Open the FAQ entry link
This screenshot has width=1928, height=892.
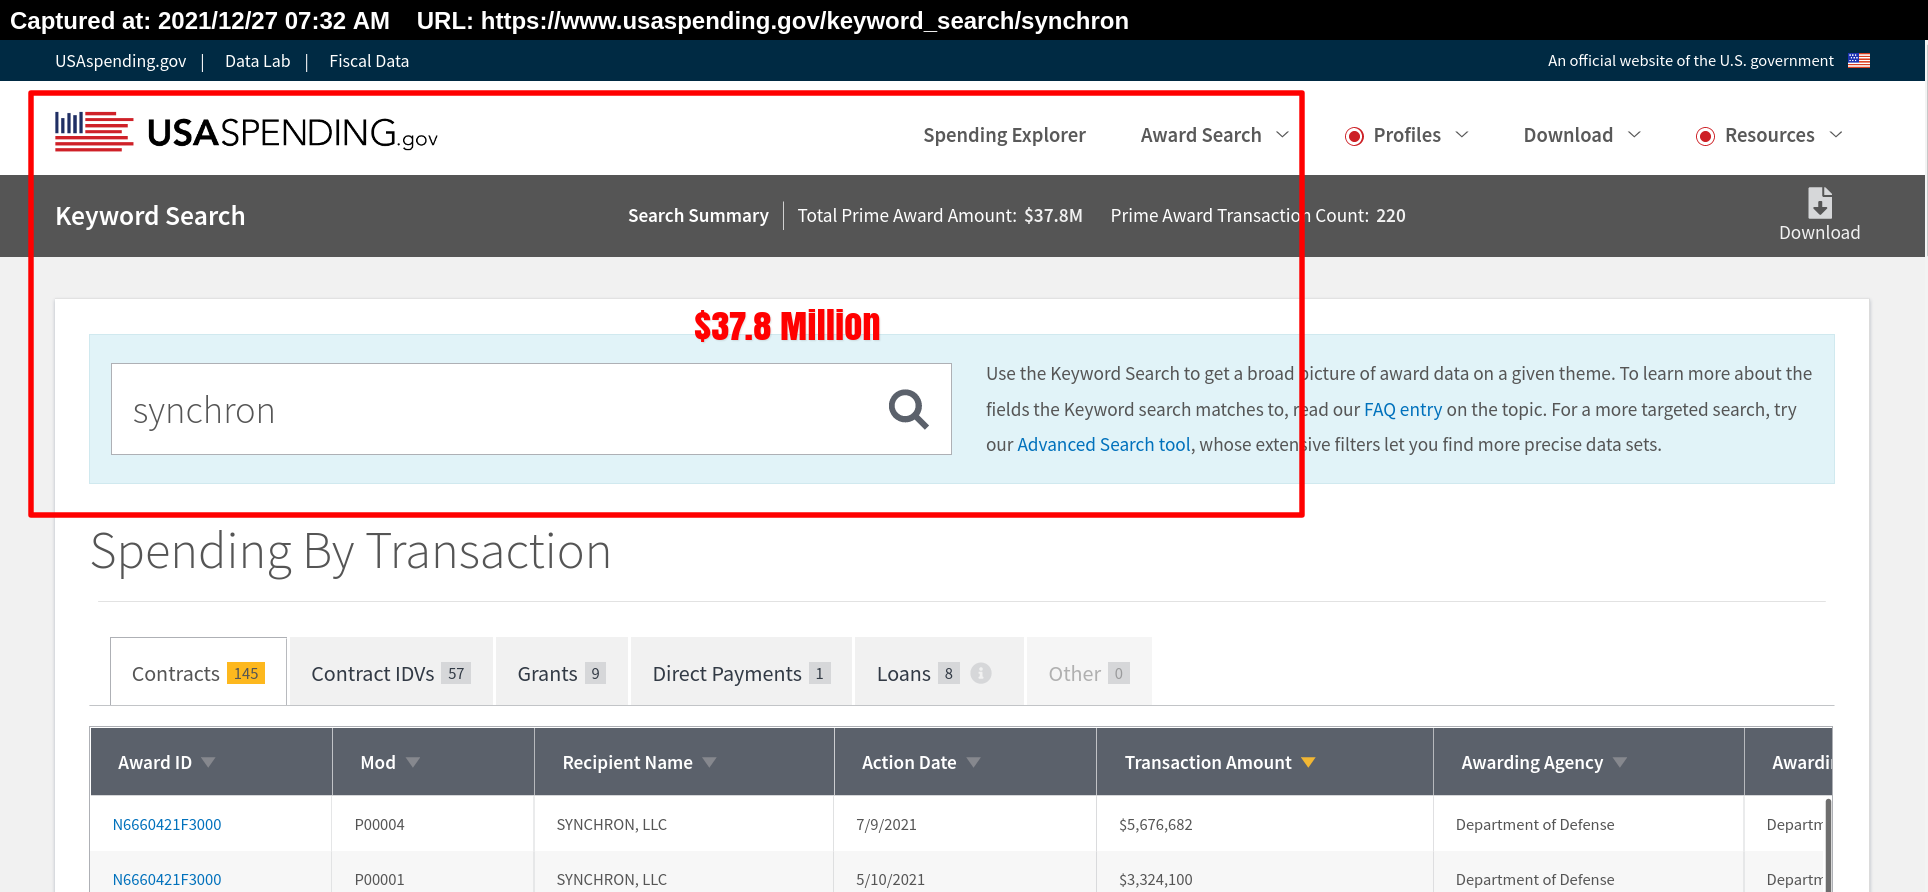(1403, 409)
